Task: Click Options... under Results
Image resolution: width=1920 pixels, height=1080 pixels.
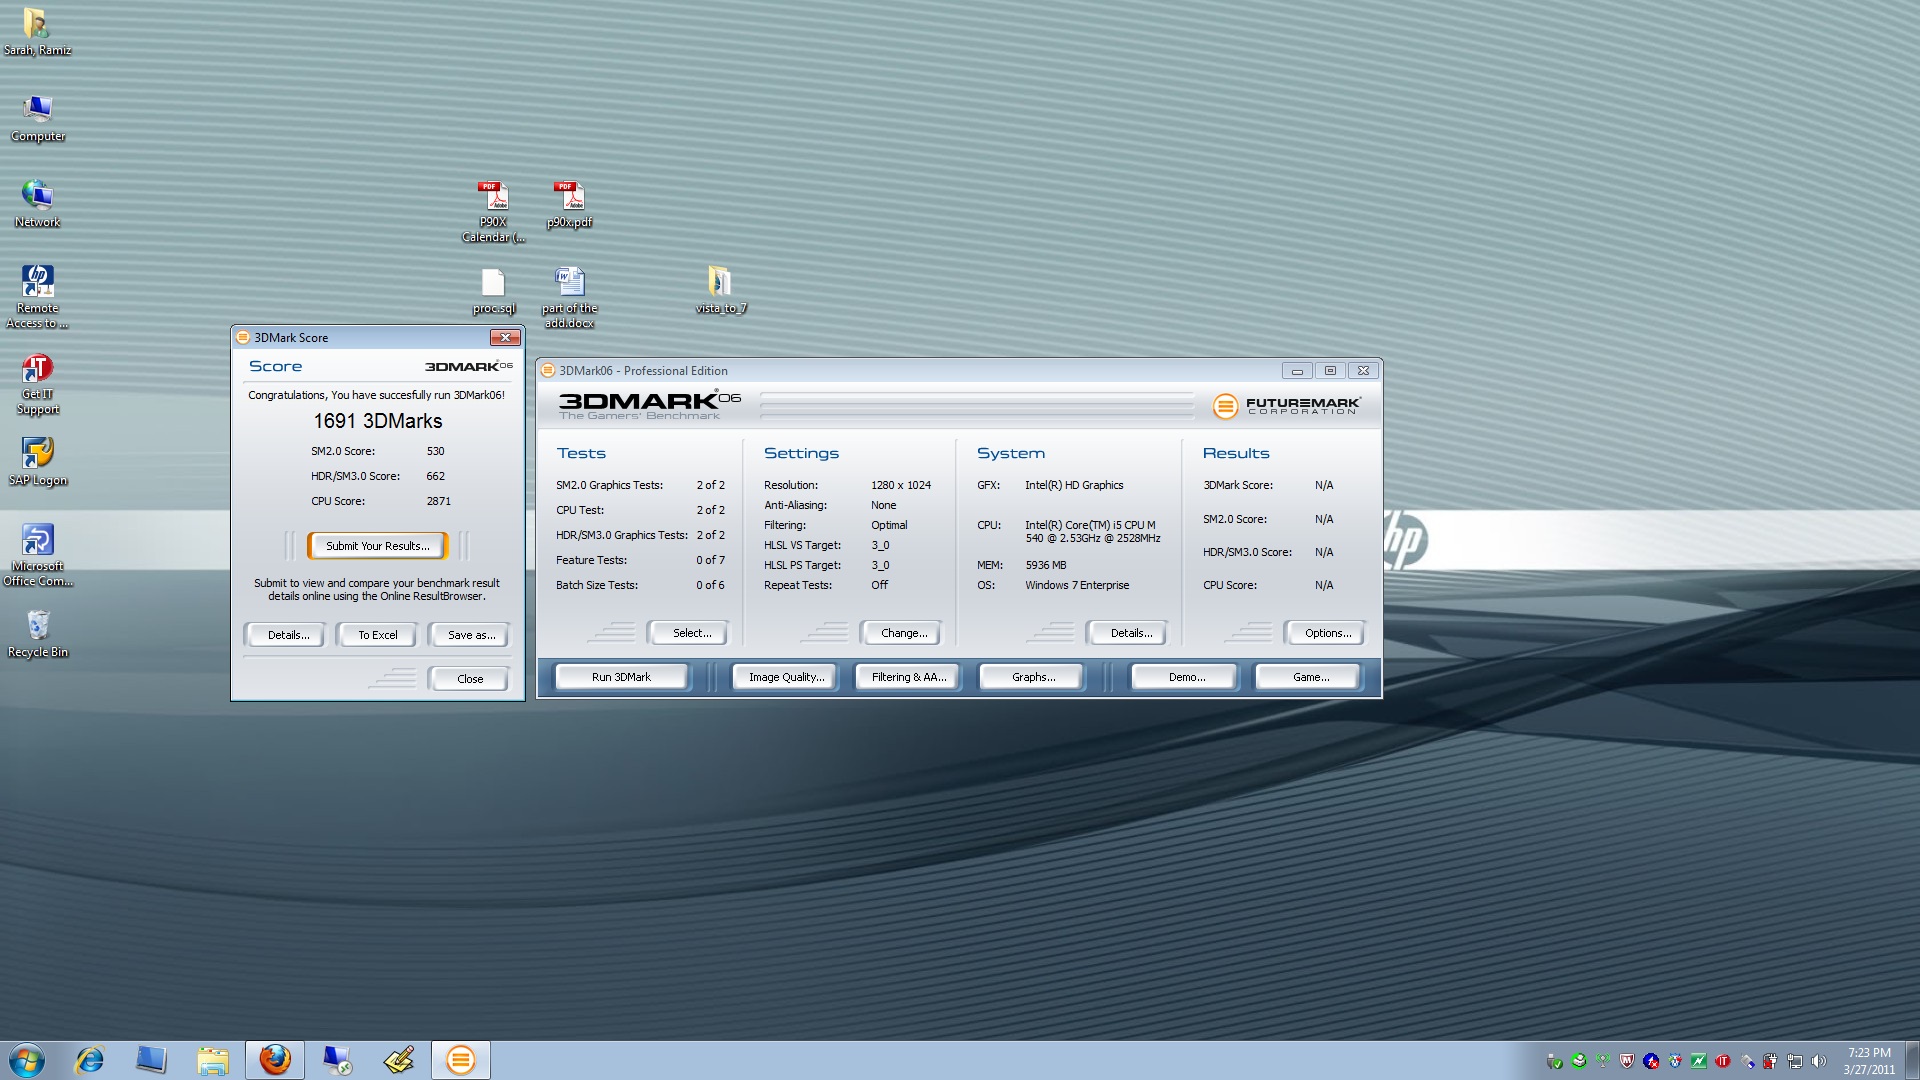Action: tap(1327, 633)
